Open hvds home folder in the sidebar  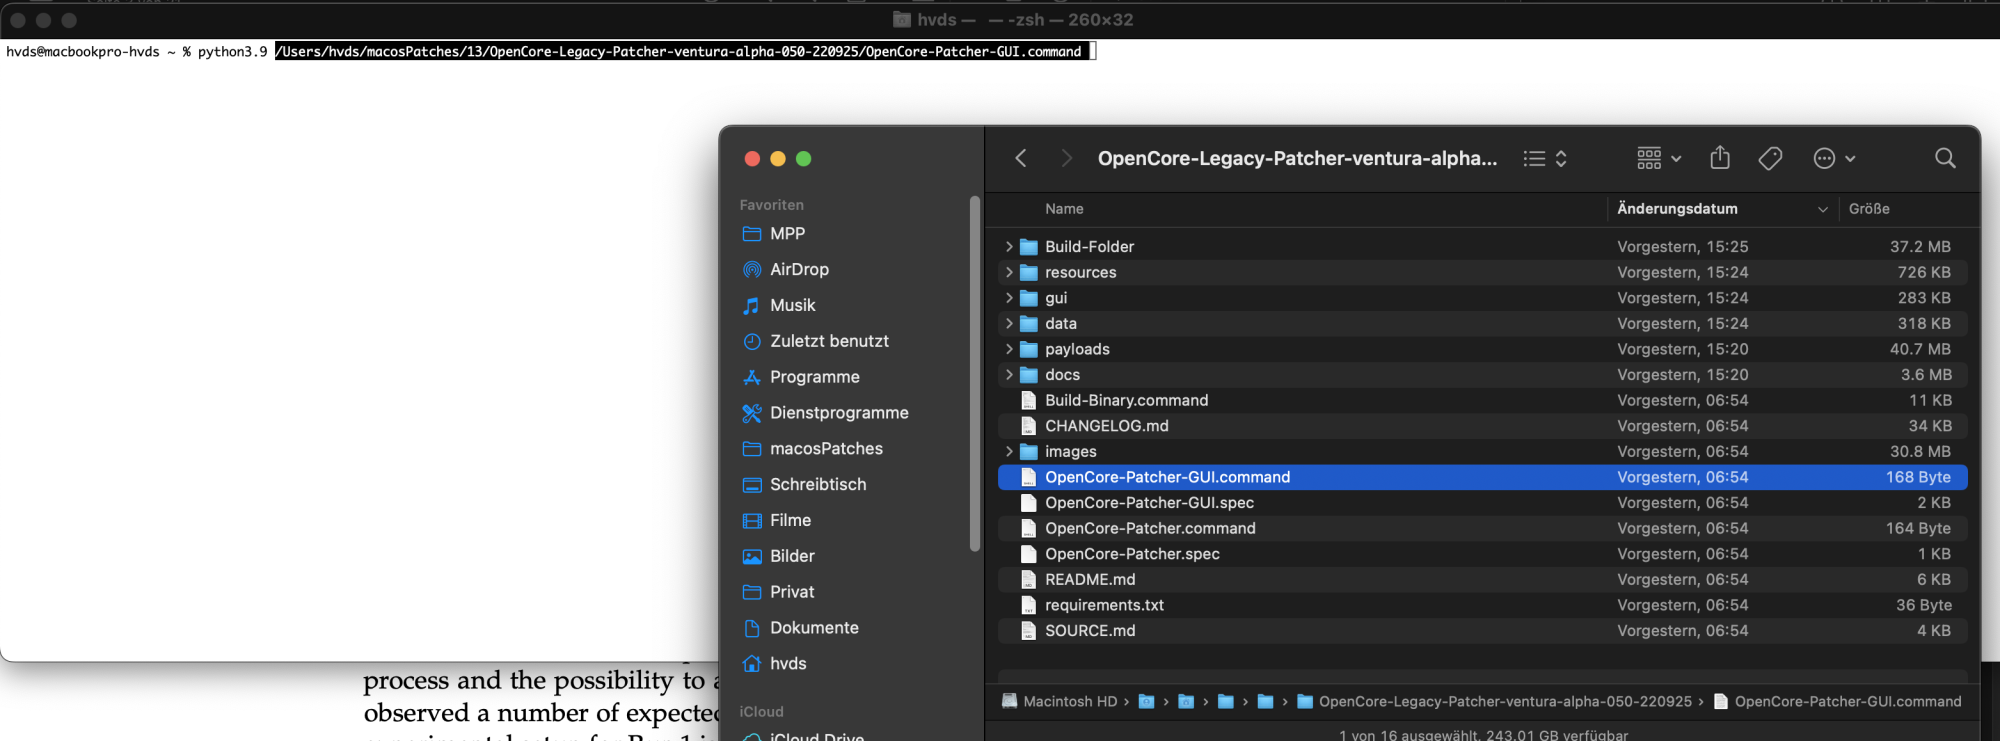point(788,664)
